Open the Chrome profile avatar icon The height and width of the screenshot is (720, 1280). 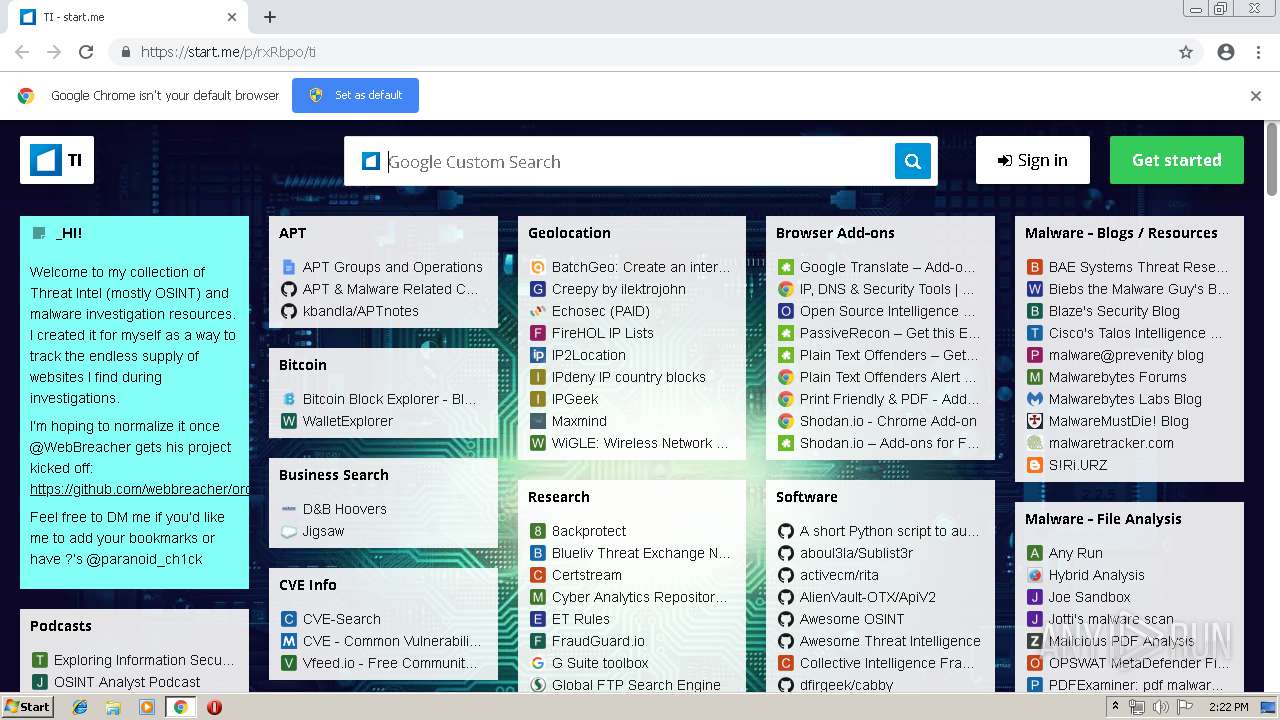[x=1226, y=52]
